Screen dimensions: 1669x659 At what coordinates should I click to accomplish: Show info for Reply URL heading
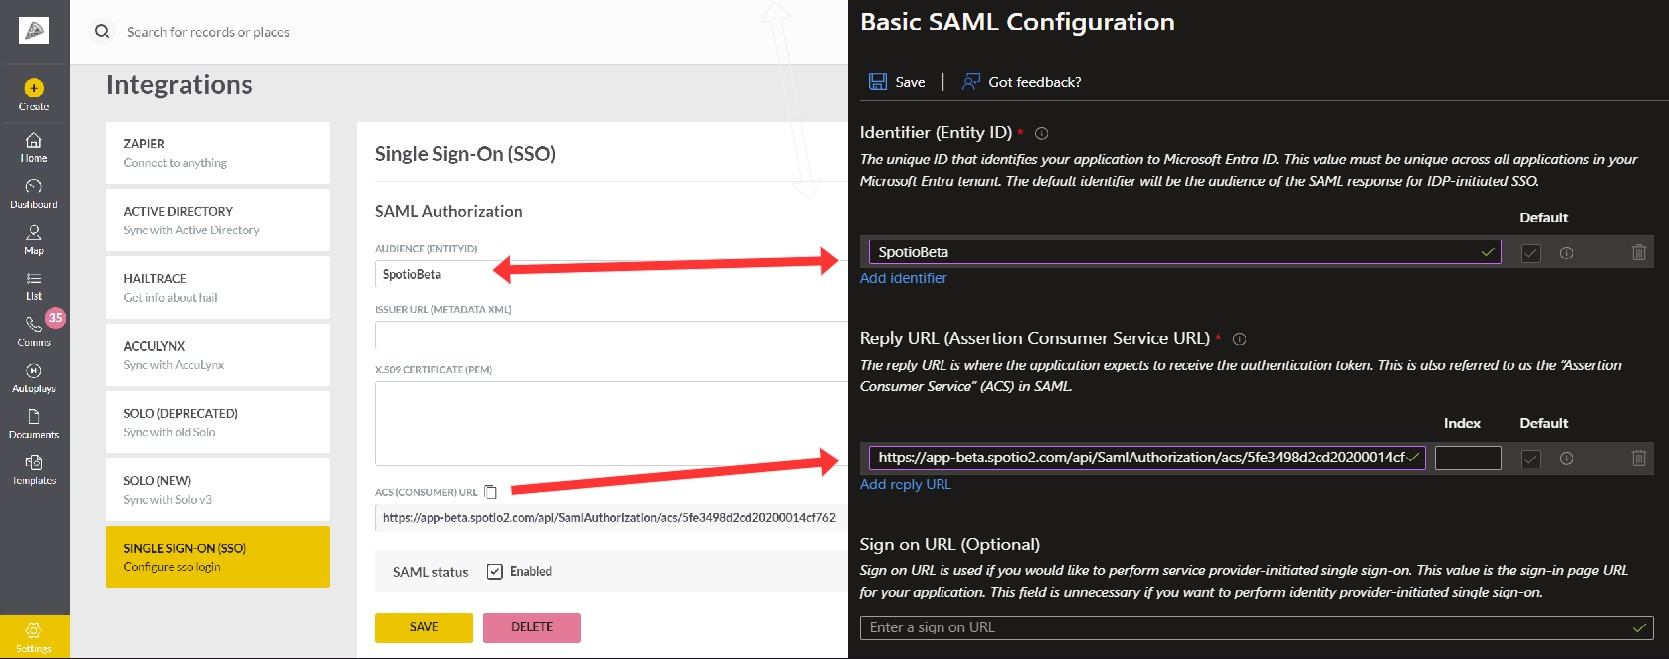tap(1239, 339)
